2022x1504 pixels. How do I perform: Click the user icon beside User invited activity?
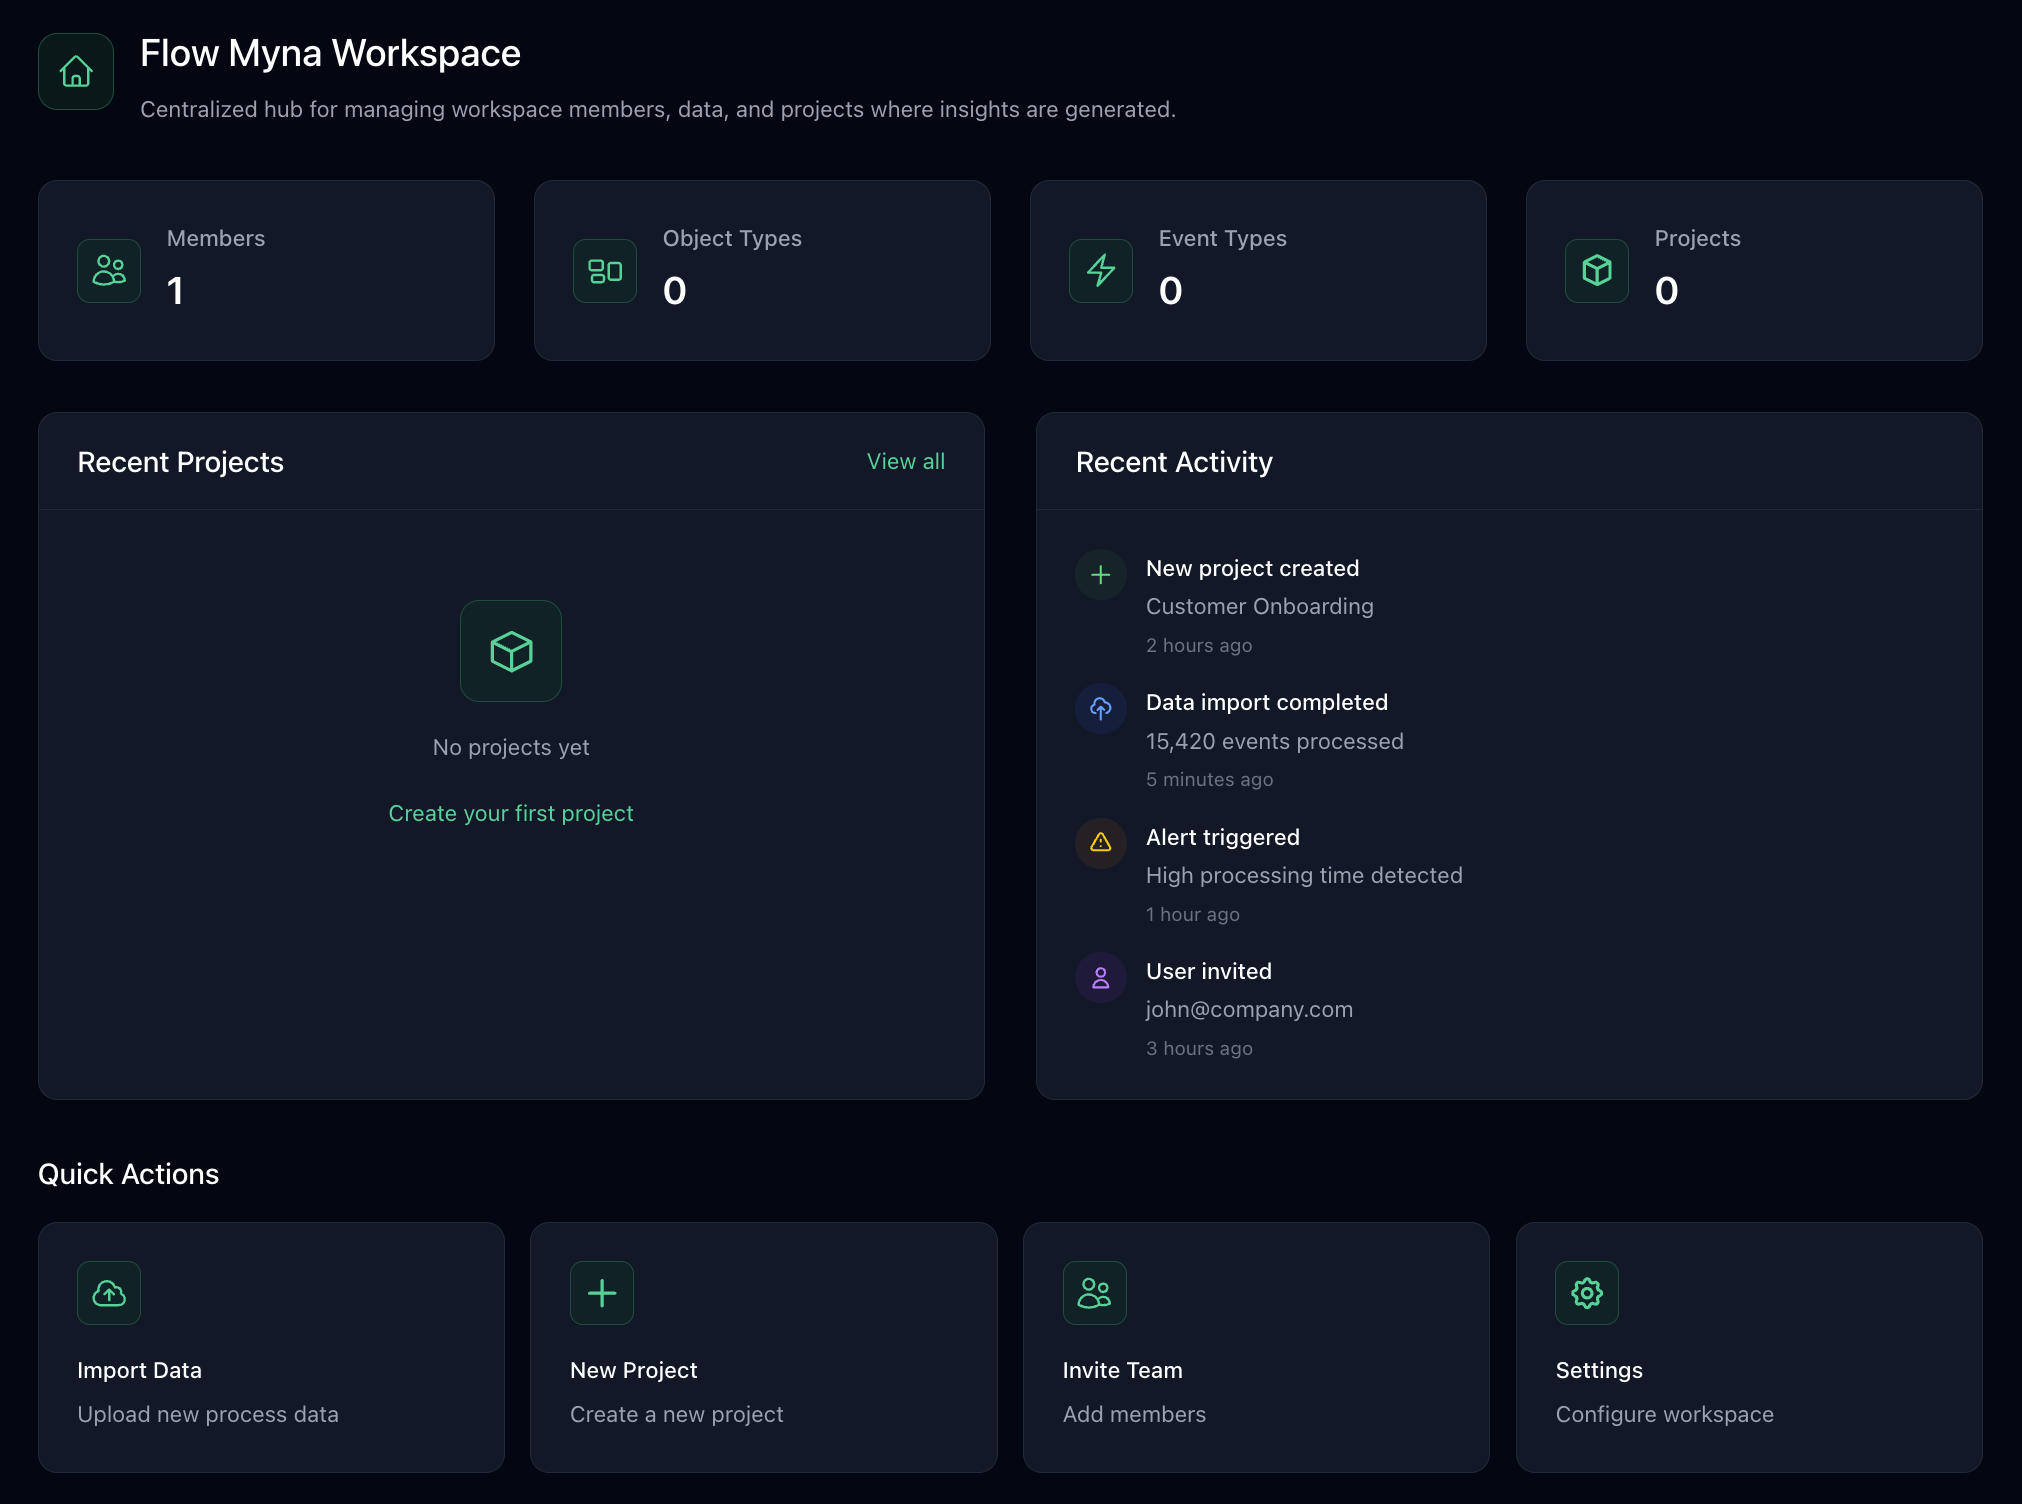[1100, 977]
